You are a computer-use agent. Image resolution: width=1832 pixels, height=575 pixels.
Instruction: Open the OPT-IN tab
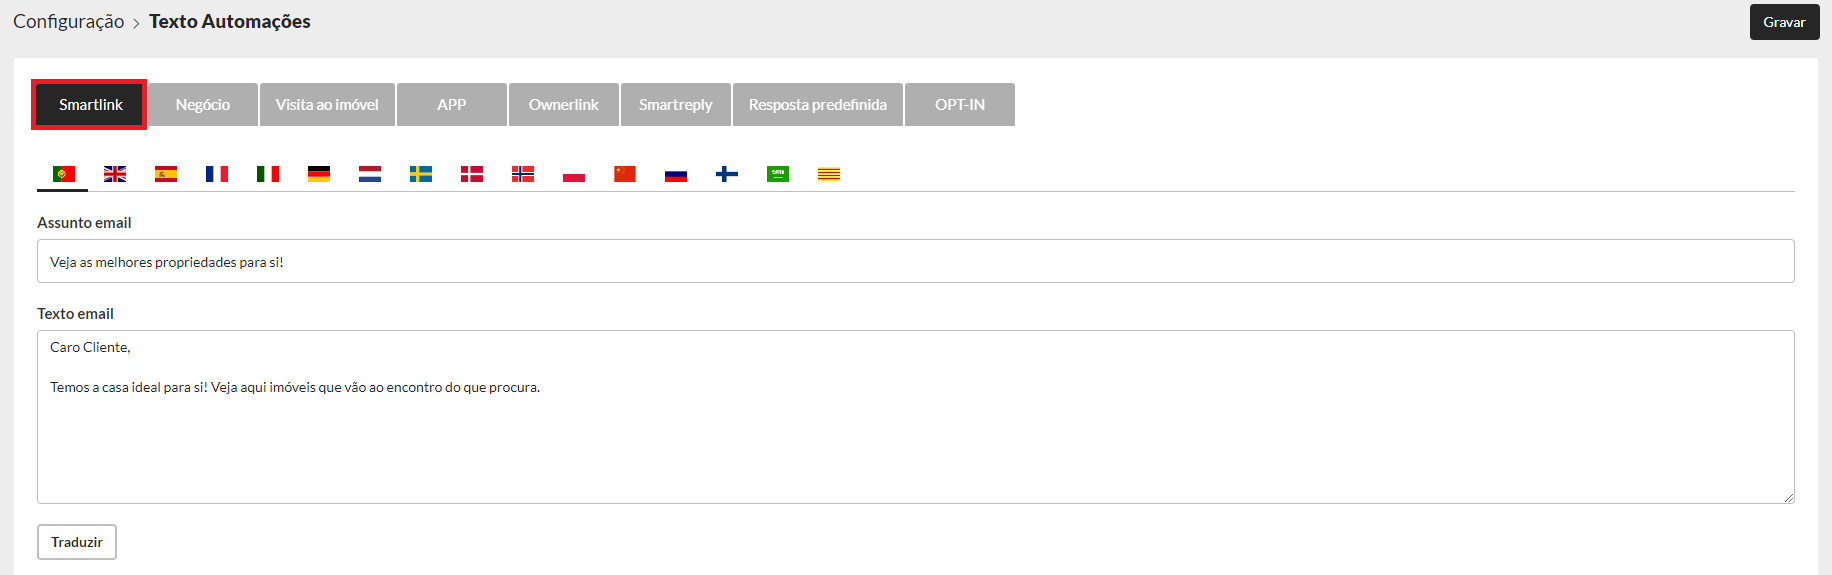pos(960,104)
